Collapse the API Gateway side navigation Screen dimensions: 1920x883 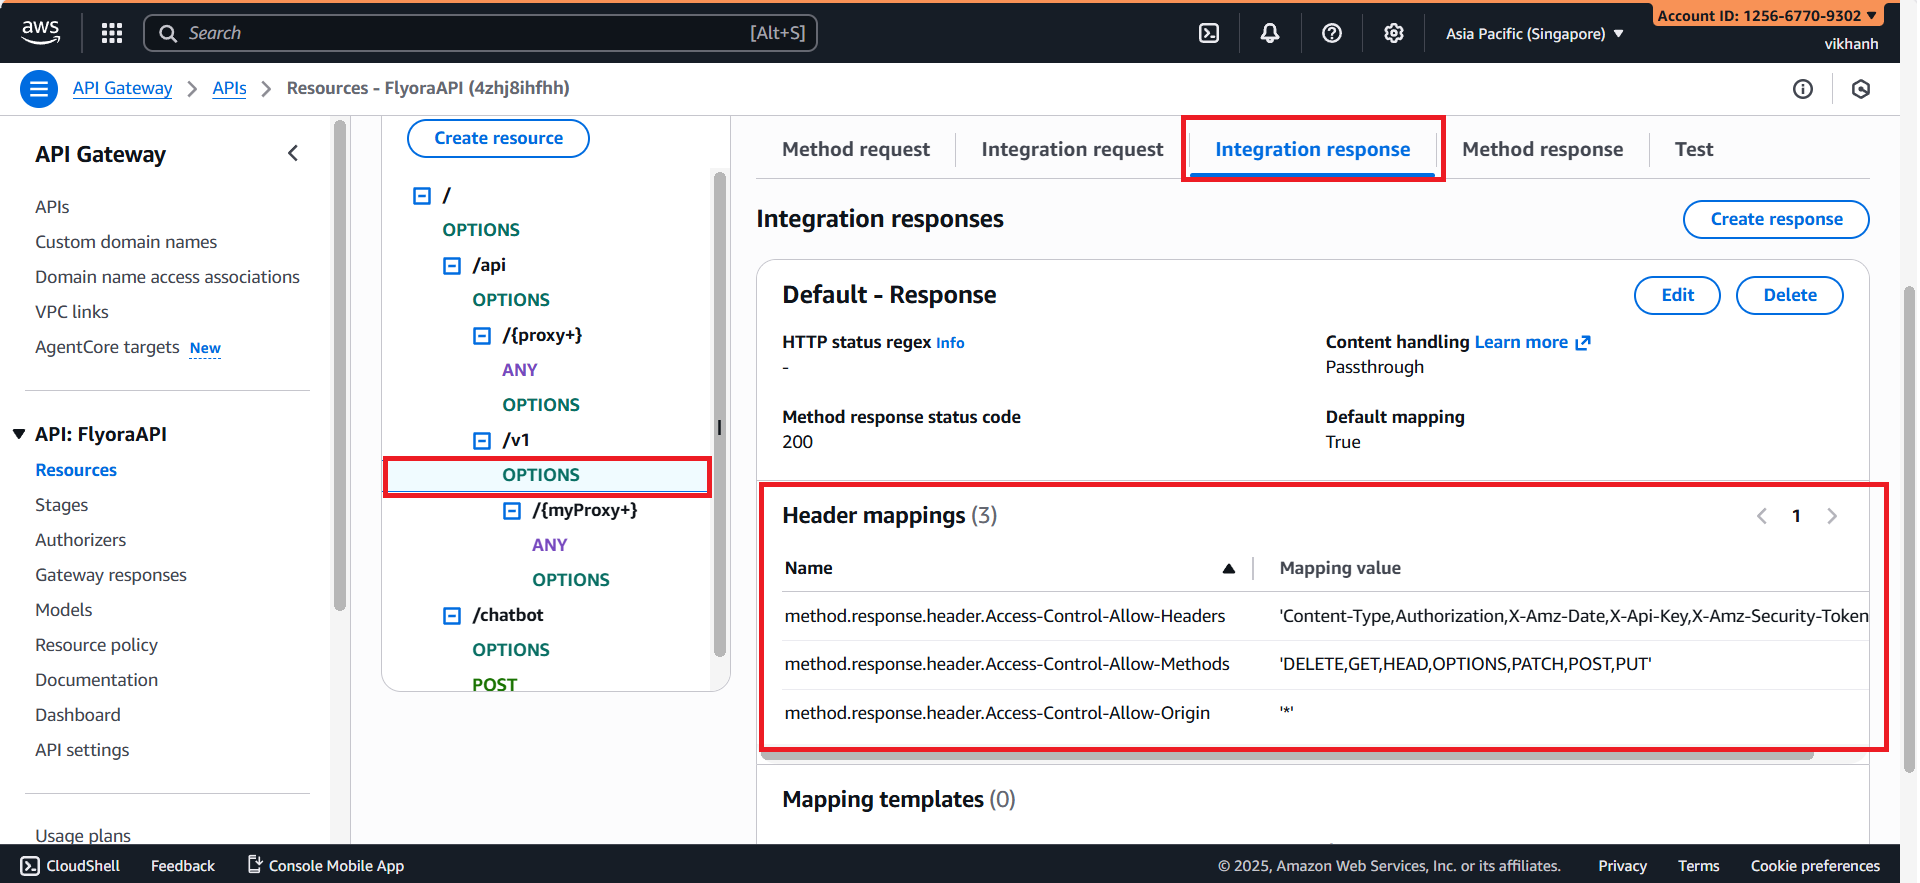click(293, 153)
